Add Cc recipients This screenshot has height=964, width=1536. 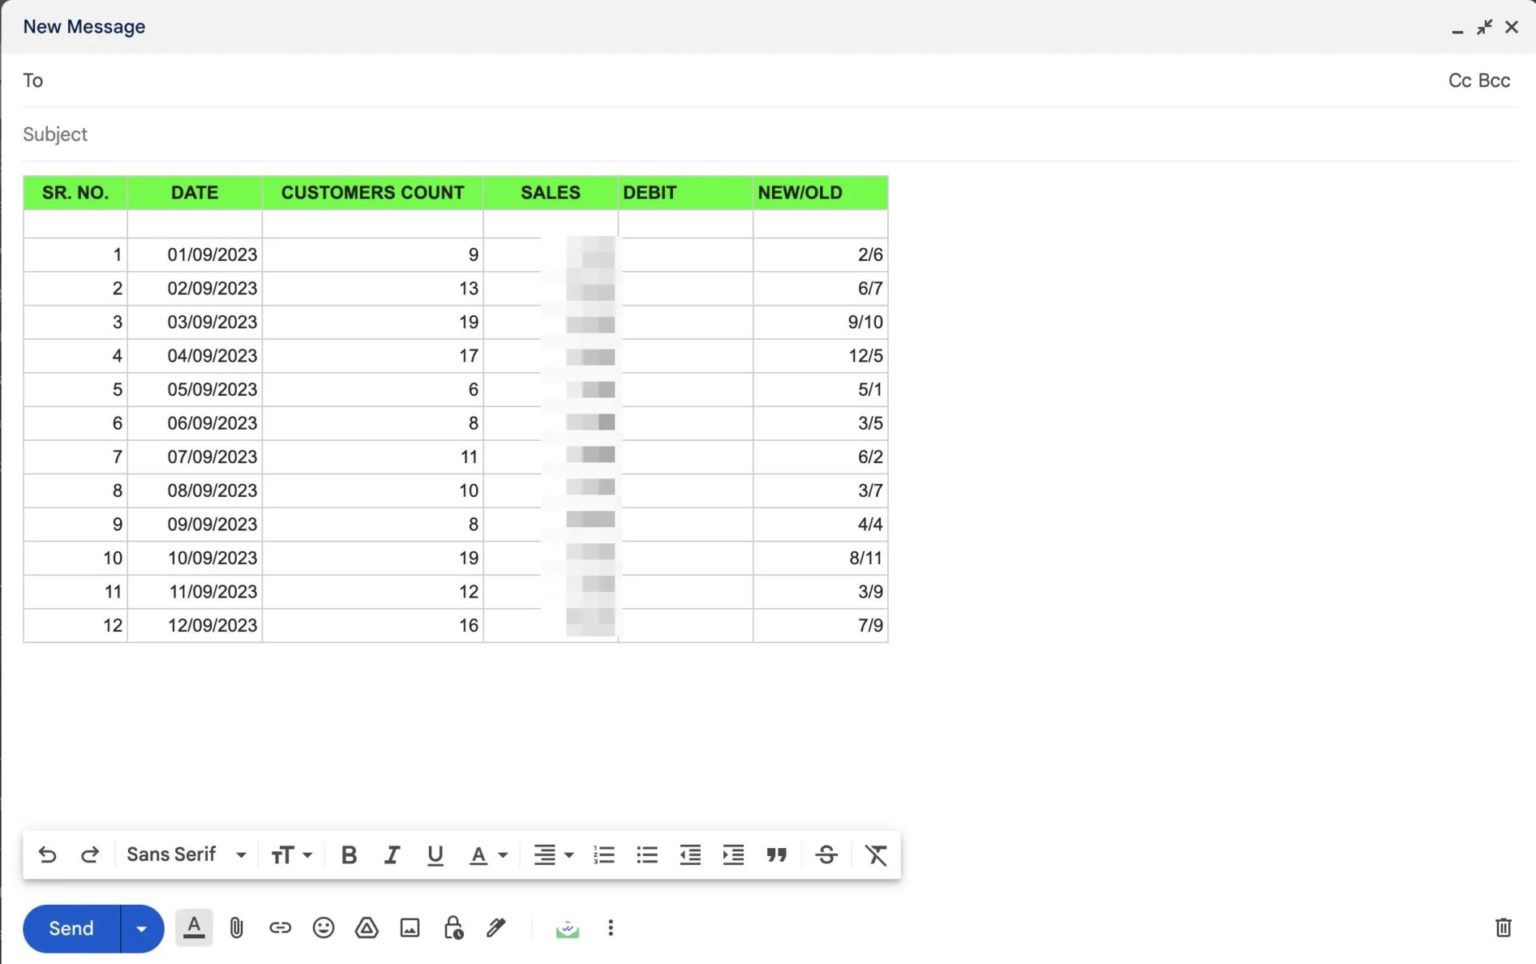[x=1459, y=80]
